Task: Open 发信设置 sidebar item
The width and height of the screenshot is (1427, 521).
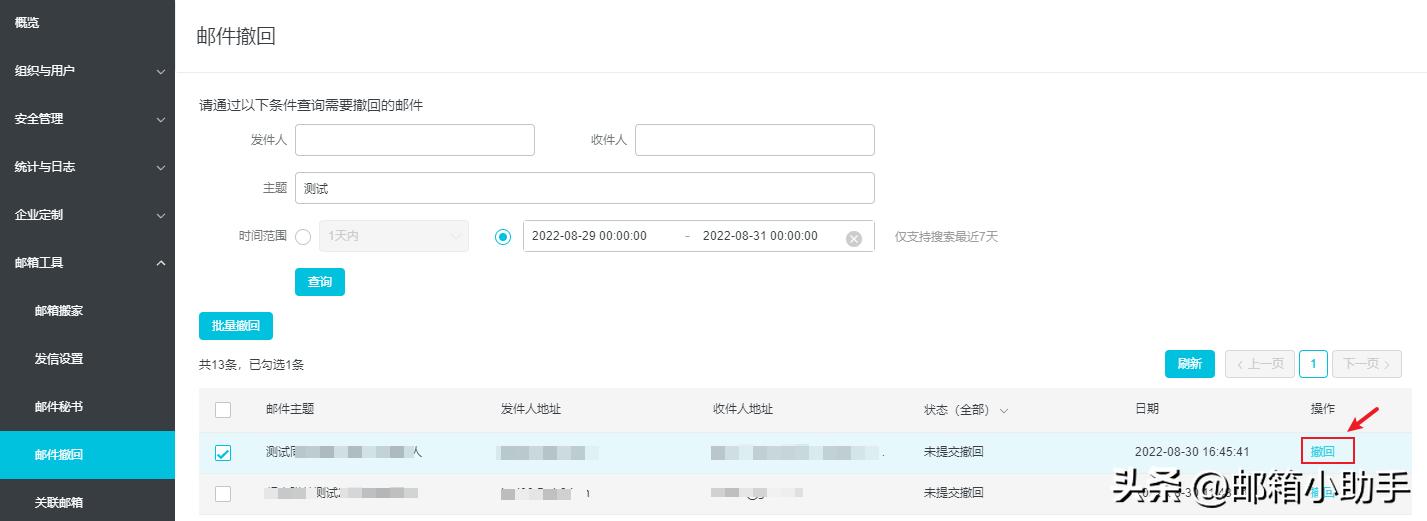Action: click(x=59, y=358)
